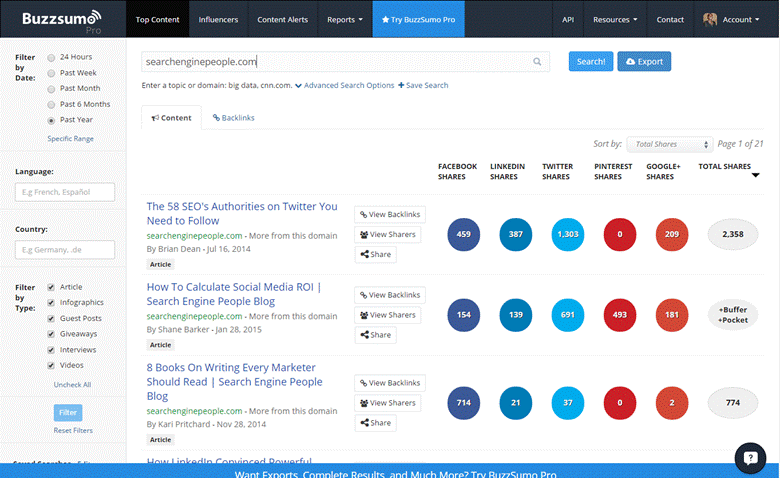Click the Language filter input field
This screenshot has width=780, height=478.
pos(65,192)
